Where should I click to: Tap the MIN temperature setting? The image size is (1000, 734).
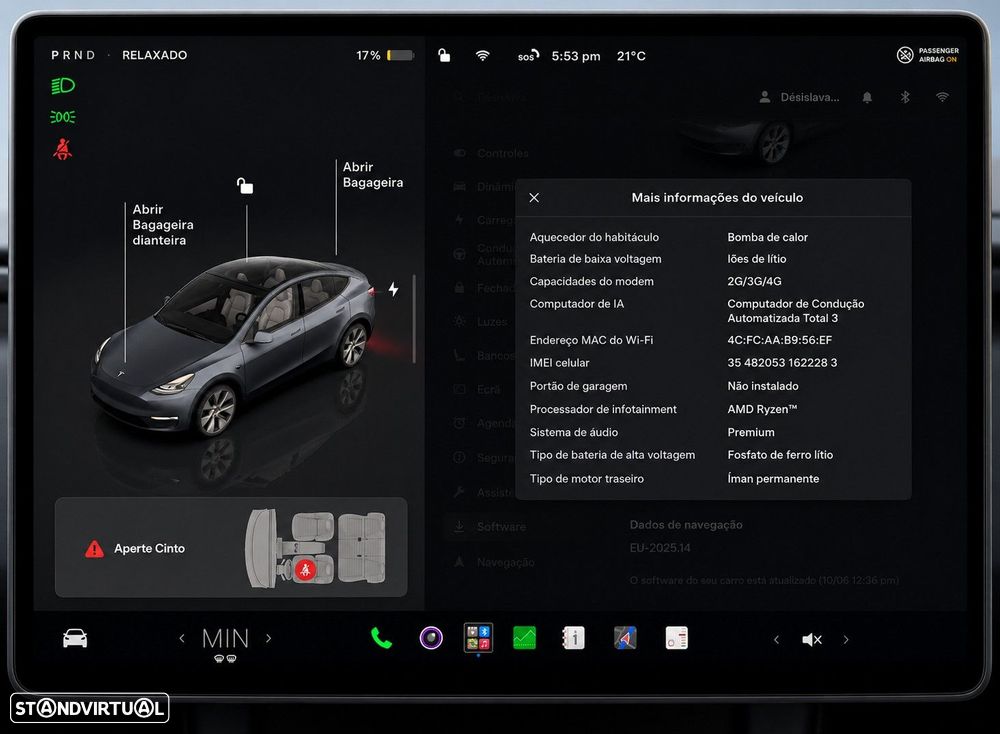coord(225,639)
